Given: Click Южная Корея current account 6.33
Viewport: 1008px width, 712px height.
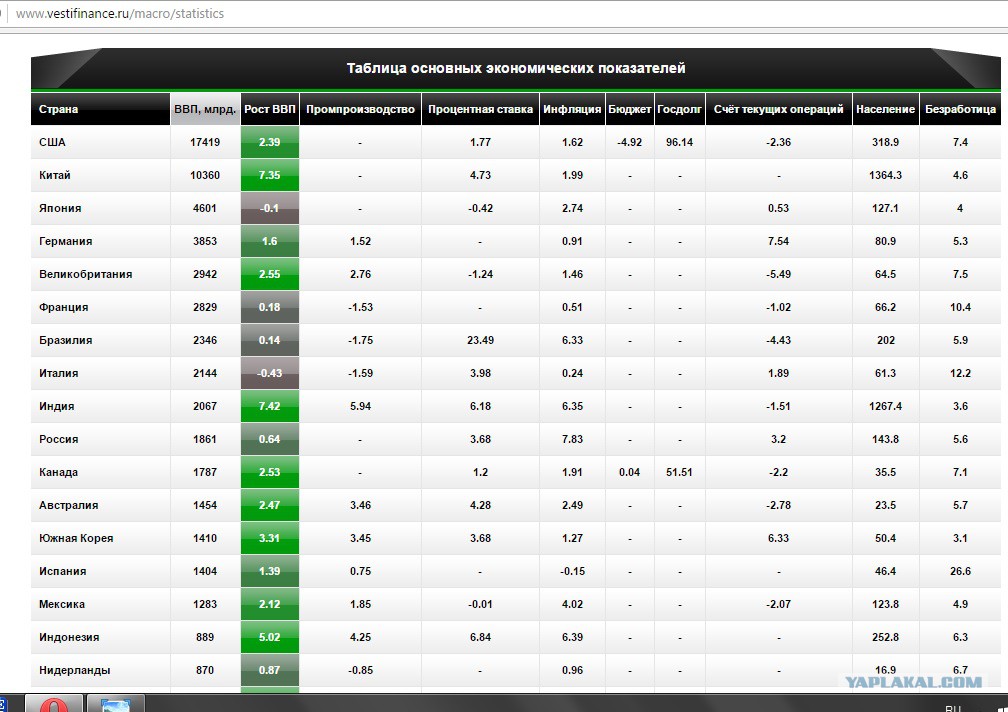Looking at the screenshot, I should [778, 538].
